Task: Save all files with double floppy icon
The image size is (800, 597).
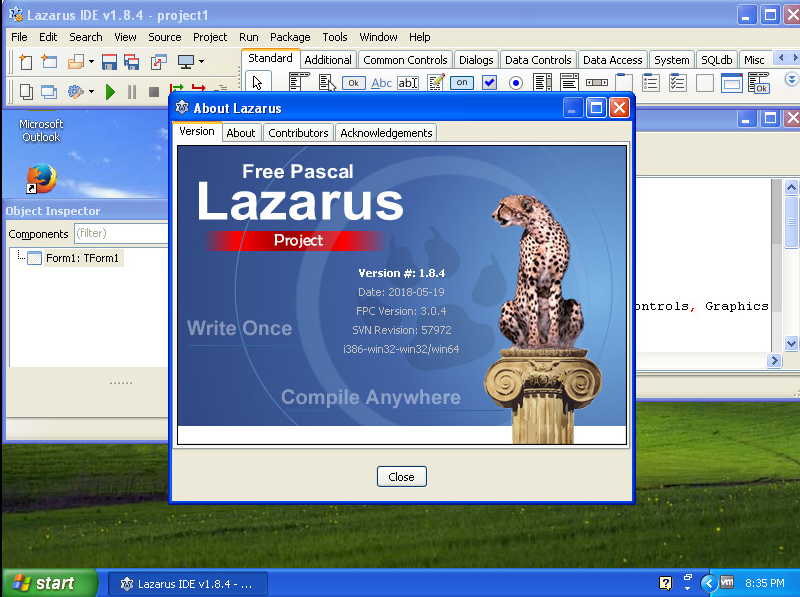Action: tap(132, 62)
